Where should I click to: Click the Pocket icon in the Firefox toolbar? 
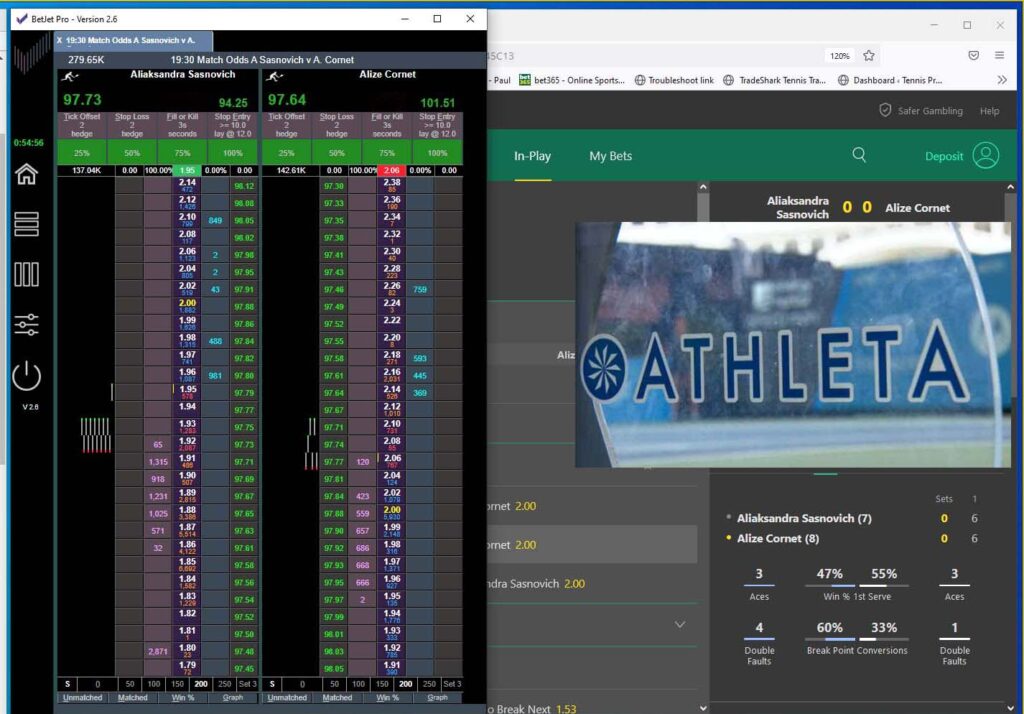974,56
